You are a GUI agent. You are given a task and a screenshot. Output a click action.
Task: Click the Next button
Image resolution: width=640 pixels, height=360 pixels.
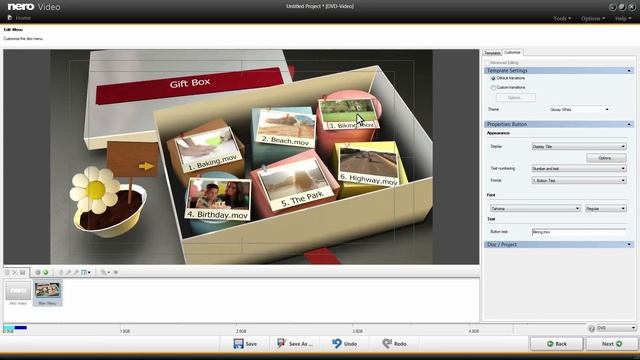612,344
